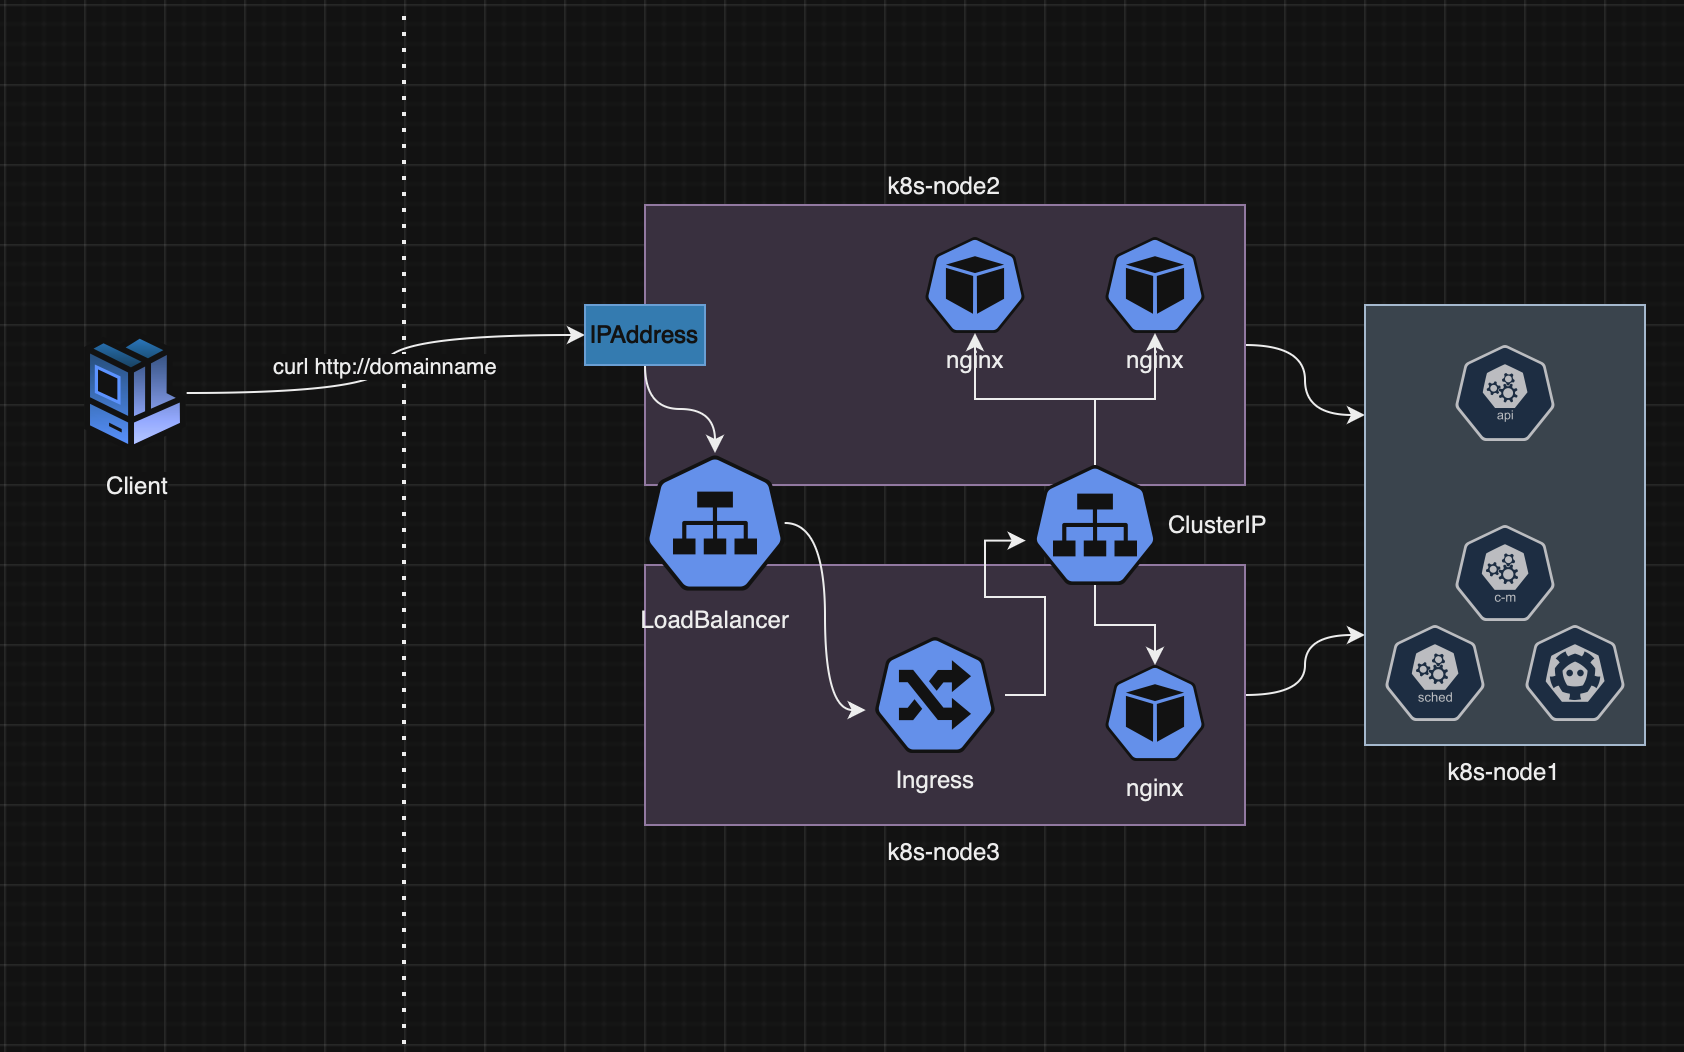Select the ClusterIP service icon
The height and width of the screenshot is (1052, 1684).
(1095, 525)
